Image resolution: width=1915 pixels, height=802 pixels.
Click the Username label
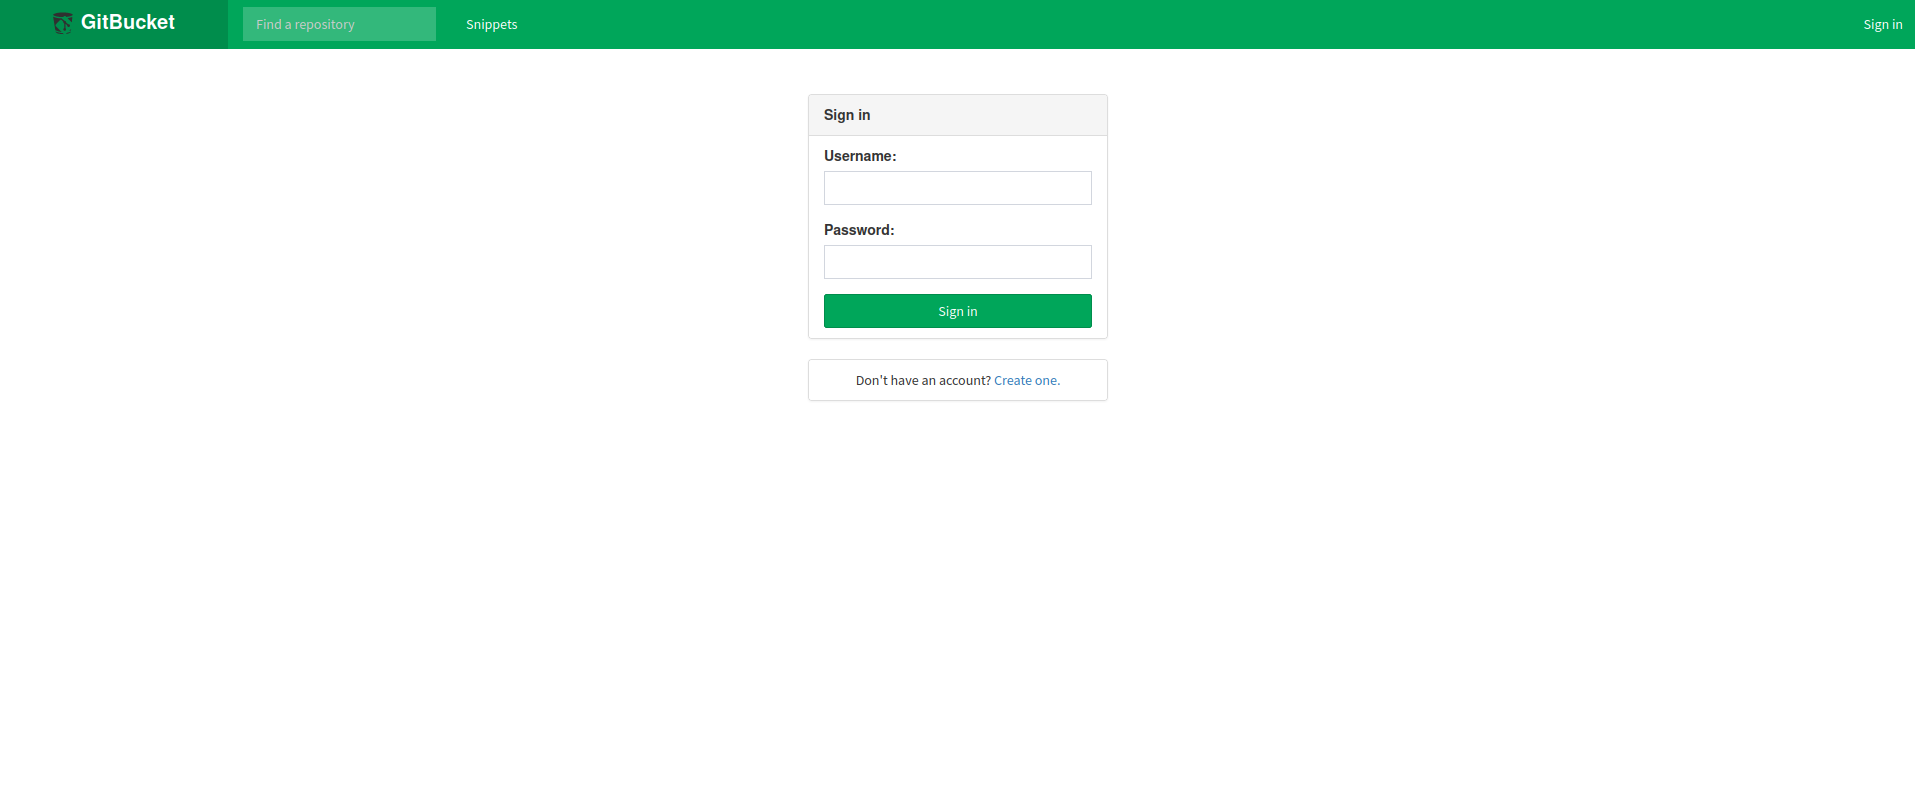(860, 156)
